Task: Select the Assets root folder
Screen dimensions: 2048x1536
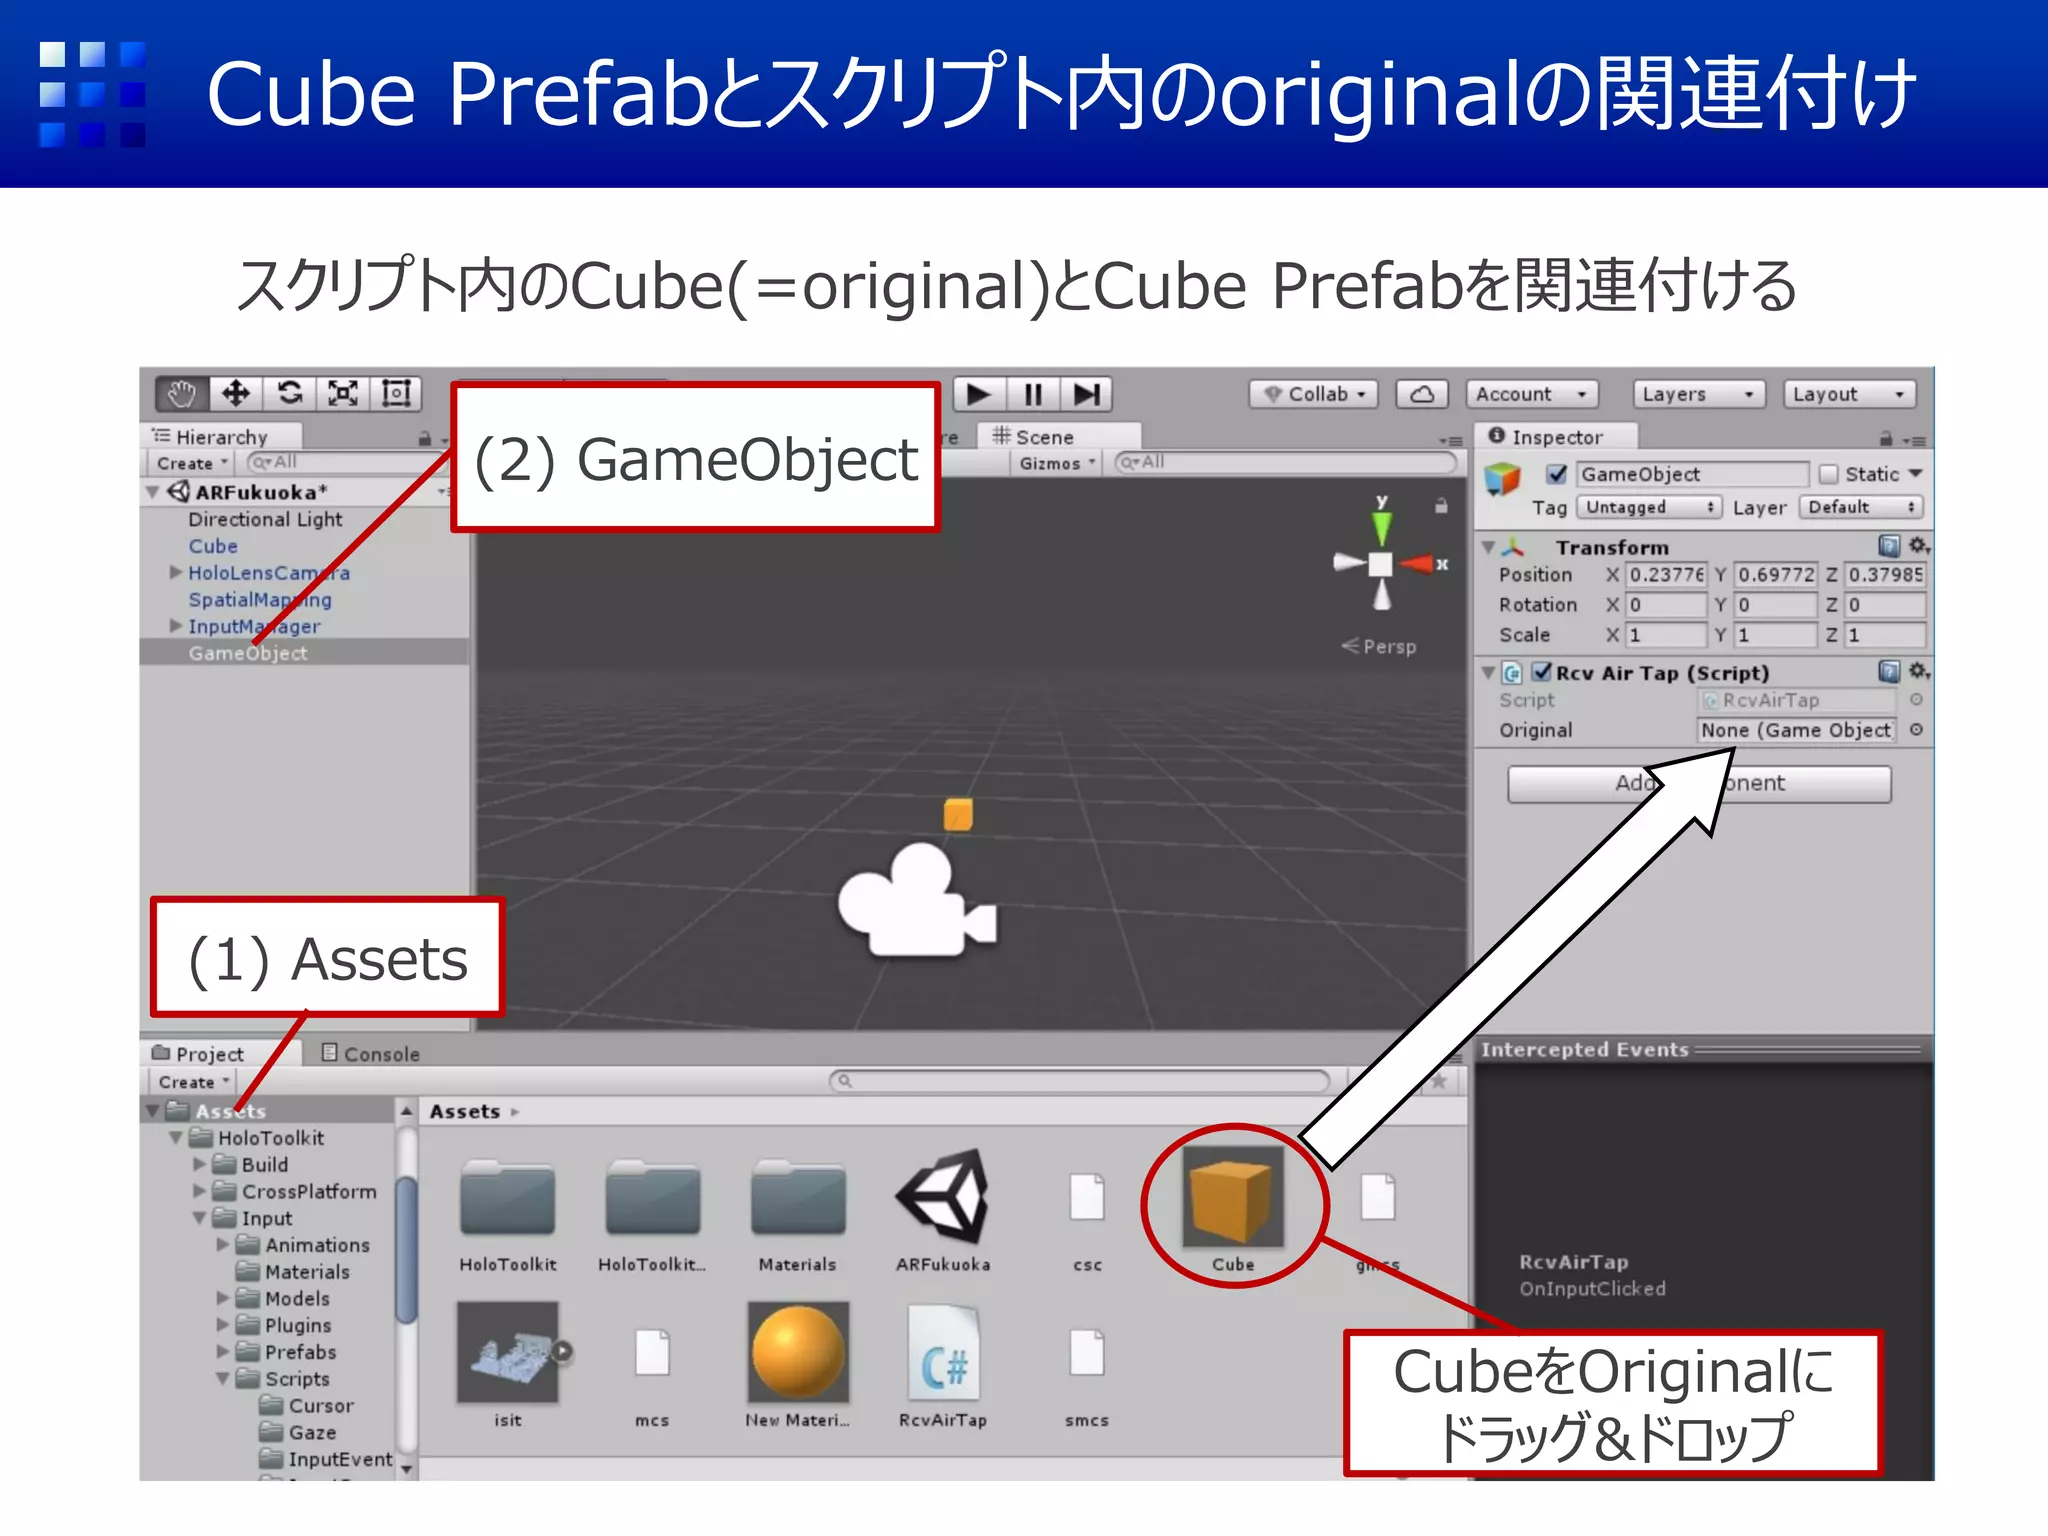Action: pos(230,1111)
